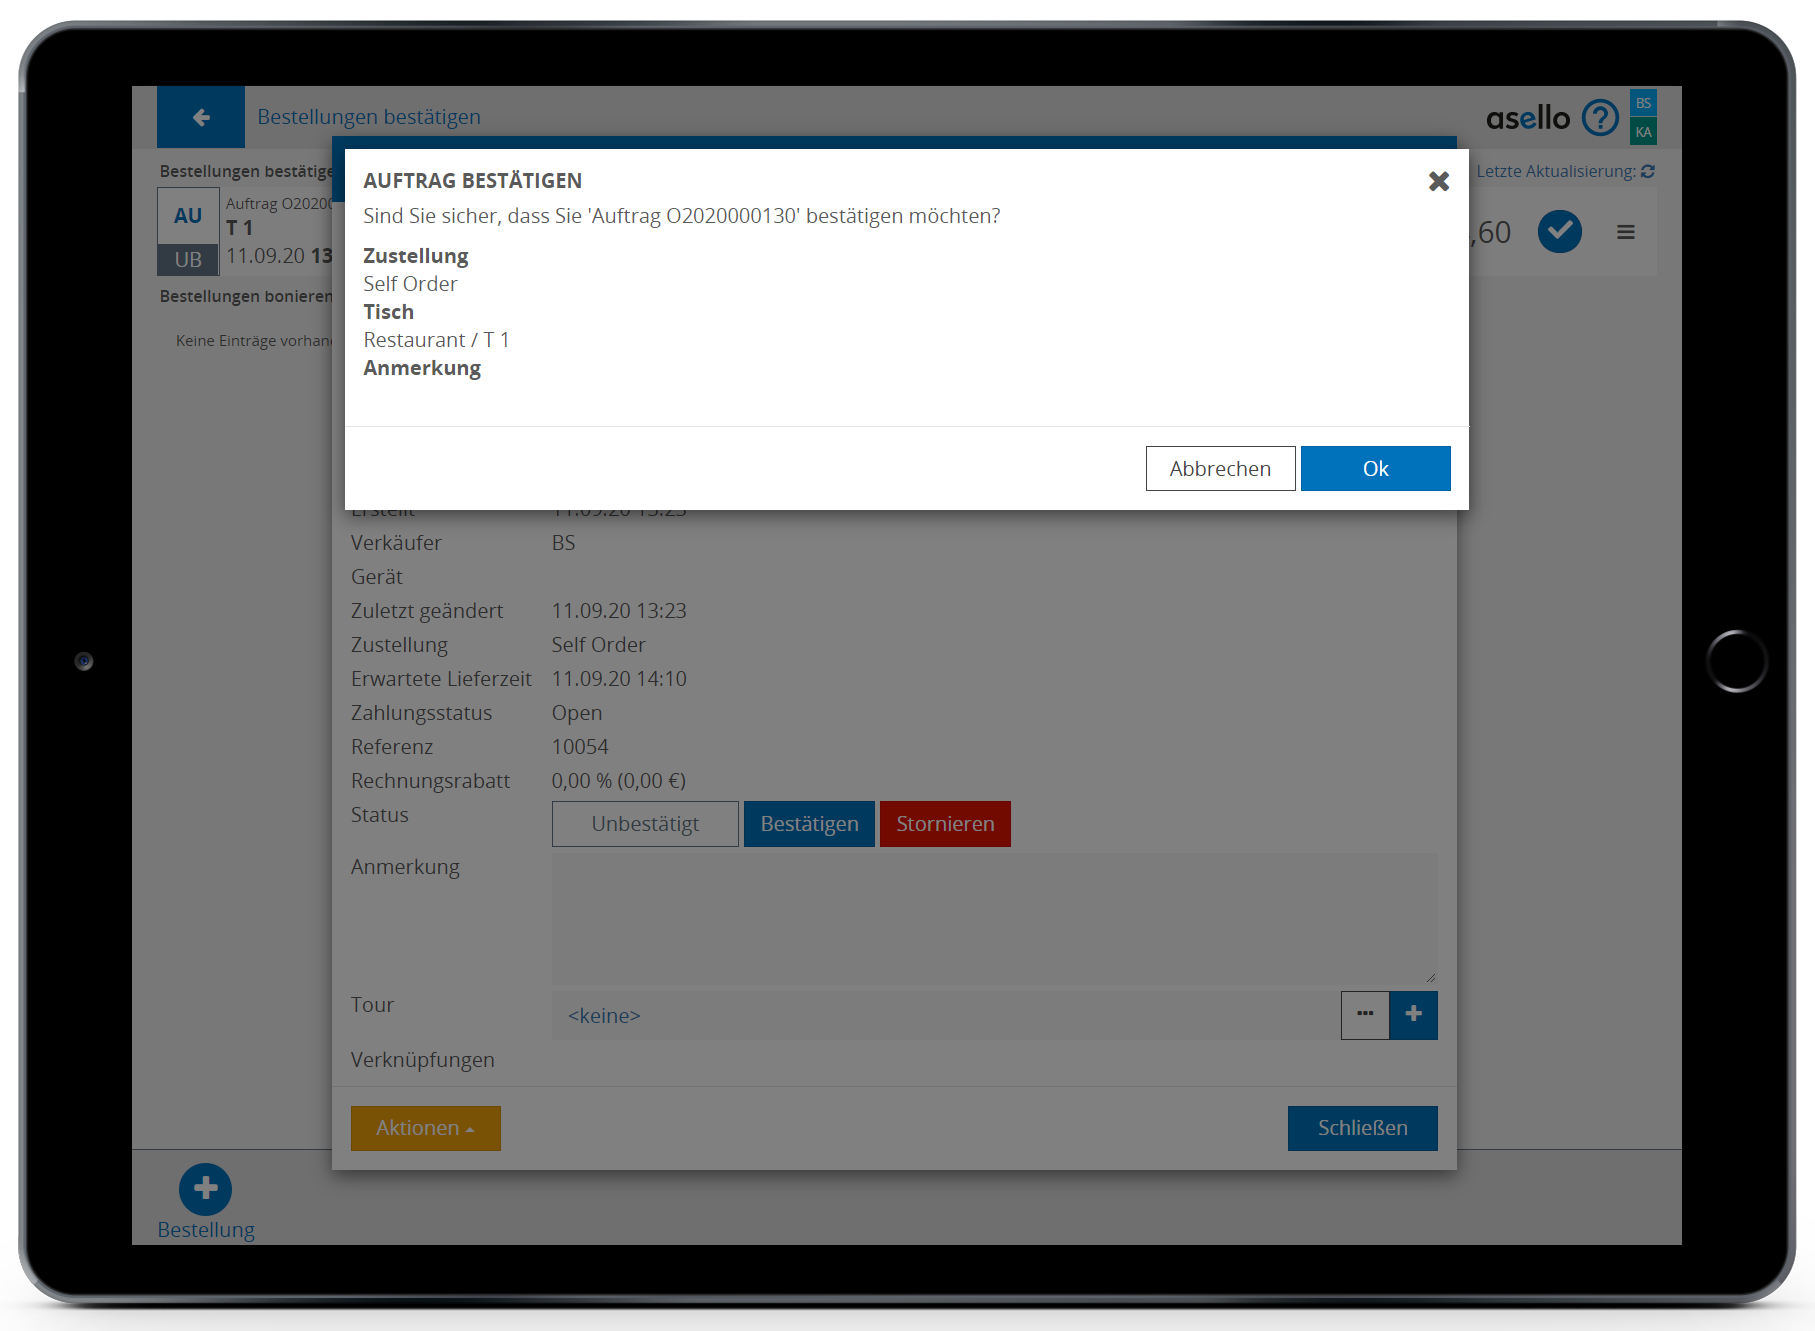Go back using the arrow icon

201,118
